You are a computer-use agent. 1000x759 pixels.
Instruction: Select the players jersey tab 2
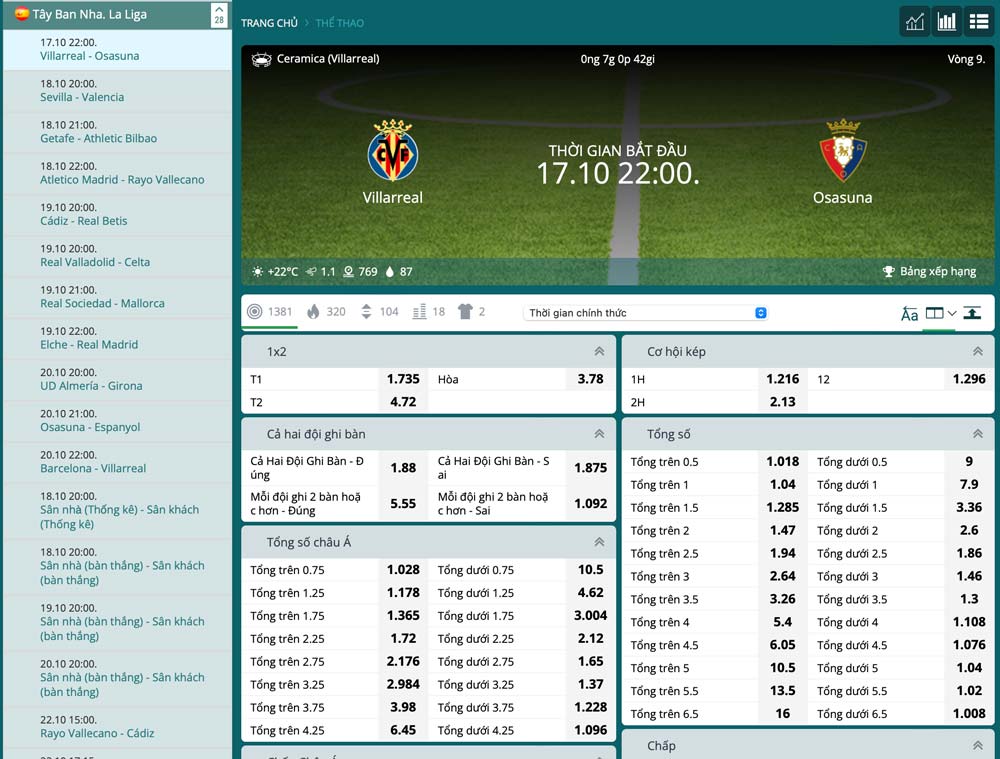tap(471, 312)
